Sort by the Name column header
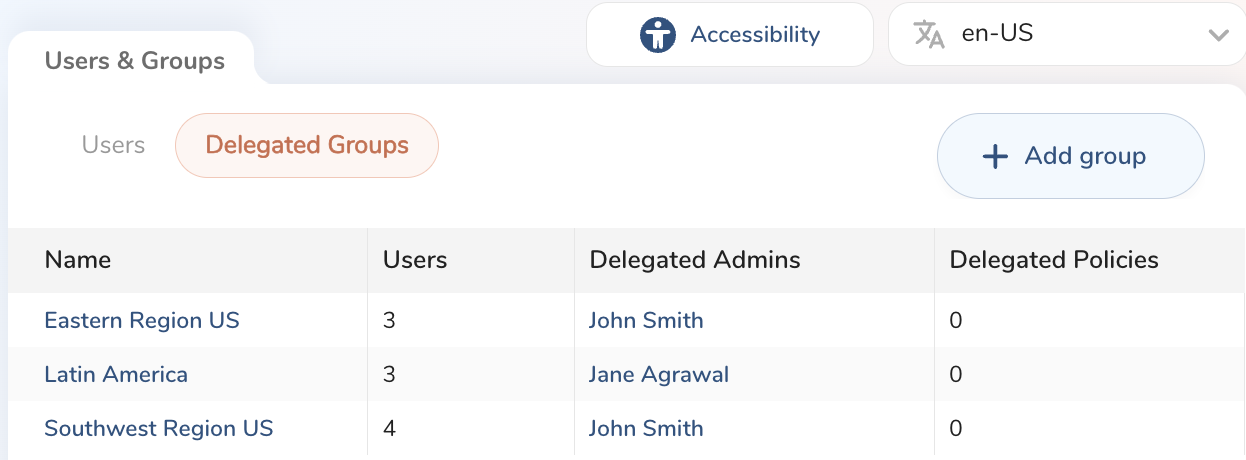Screen dimensions: 1246x460 tap(78, 260)
